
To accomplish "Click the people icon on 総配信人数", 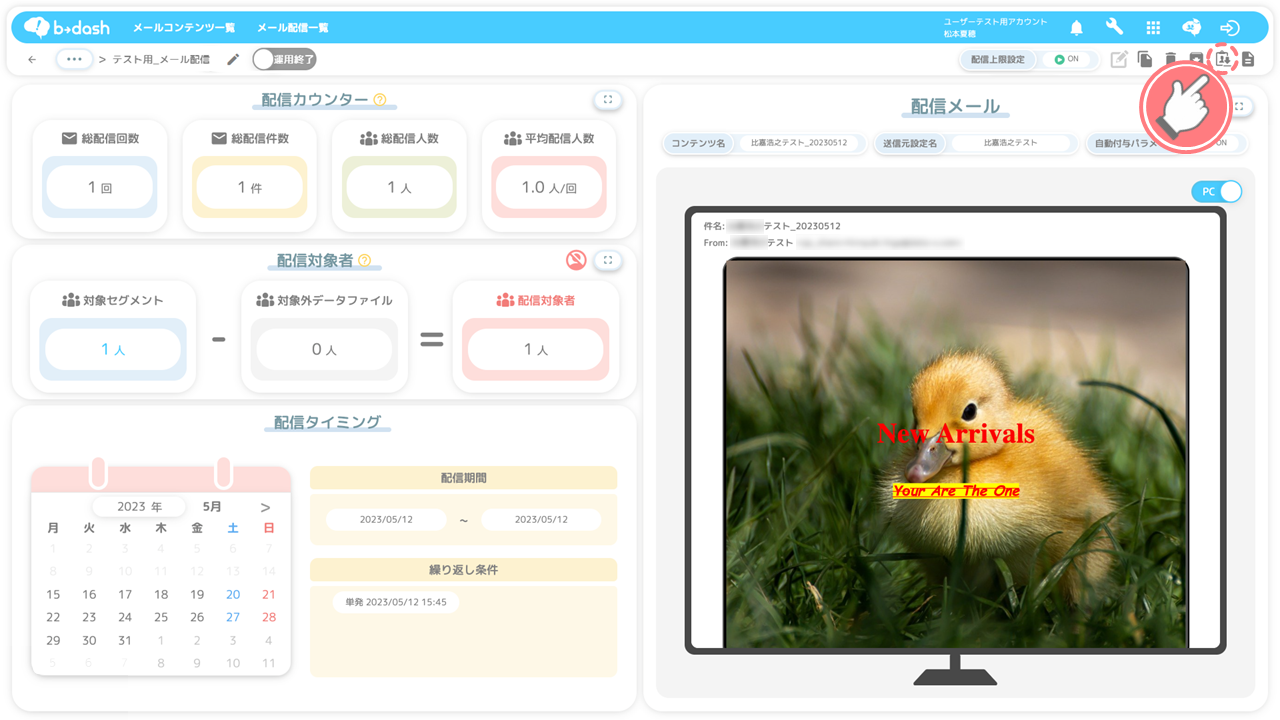I will (x=368, y=139).
